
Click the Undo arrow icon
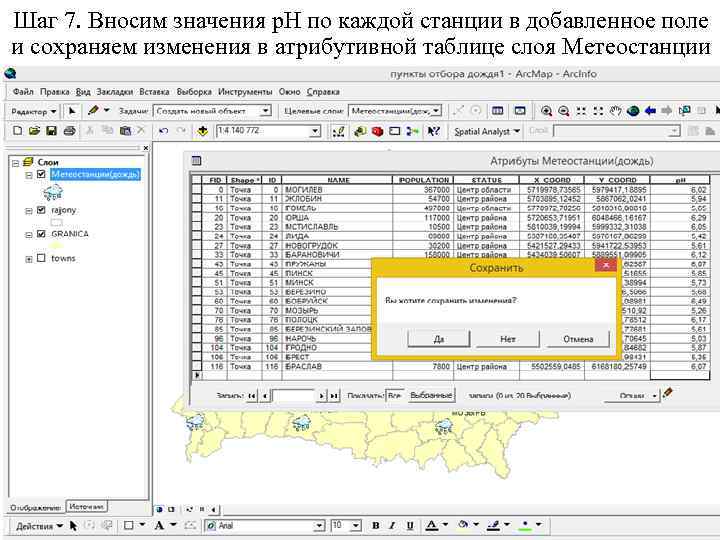pos(163,131)
